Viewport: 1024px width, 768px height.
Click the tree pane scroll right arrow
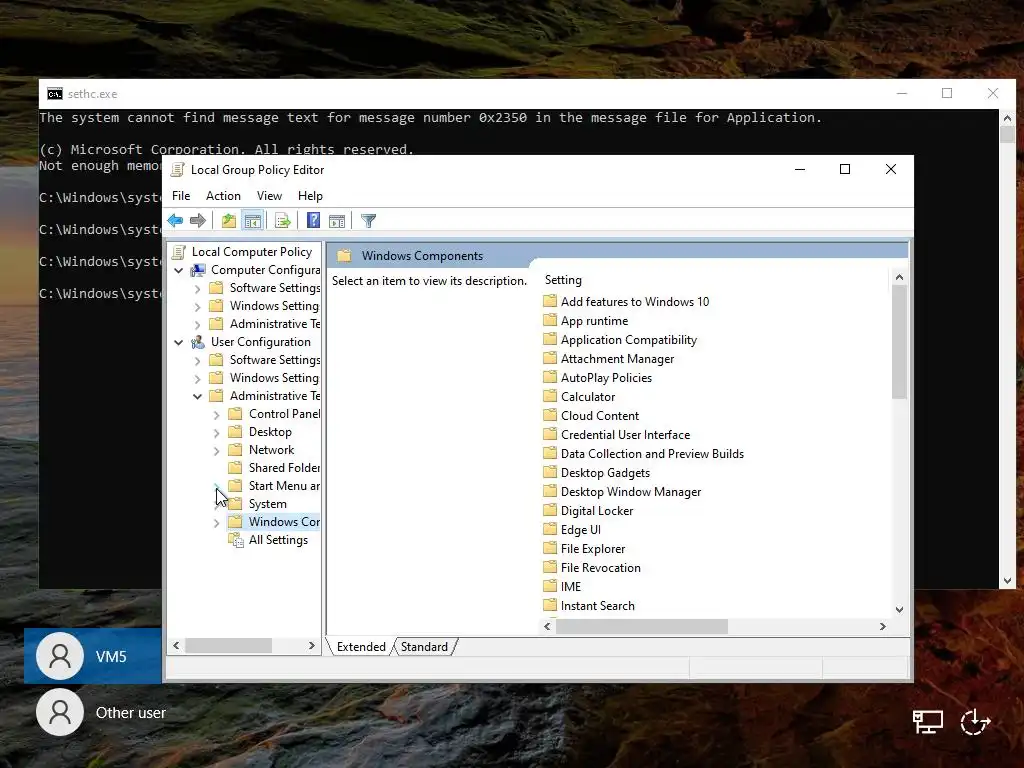(x=312, y=645)
